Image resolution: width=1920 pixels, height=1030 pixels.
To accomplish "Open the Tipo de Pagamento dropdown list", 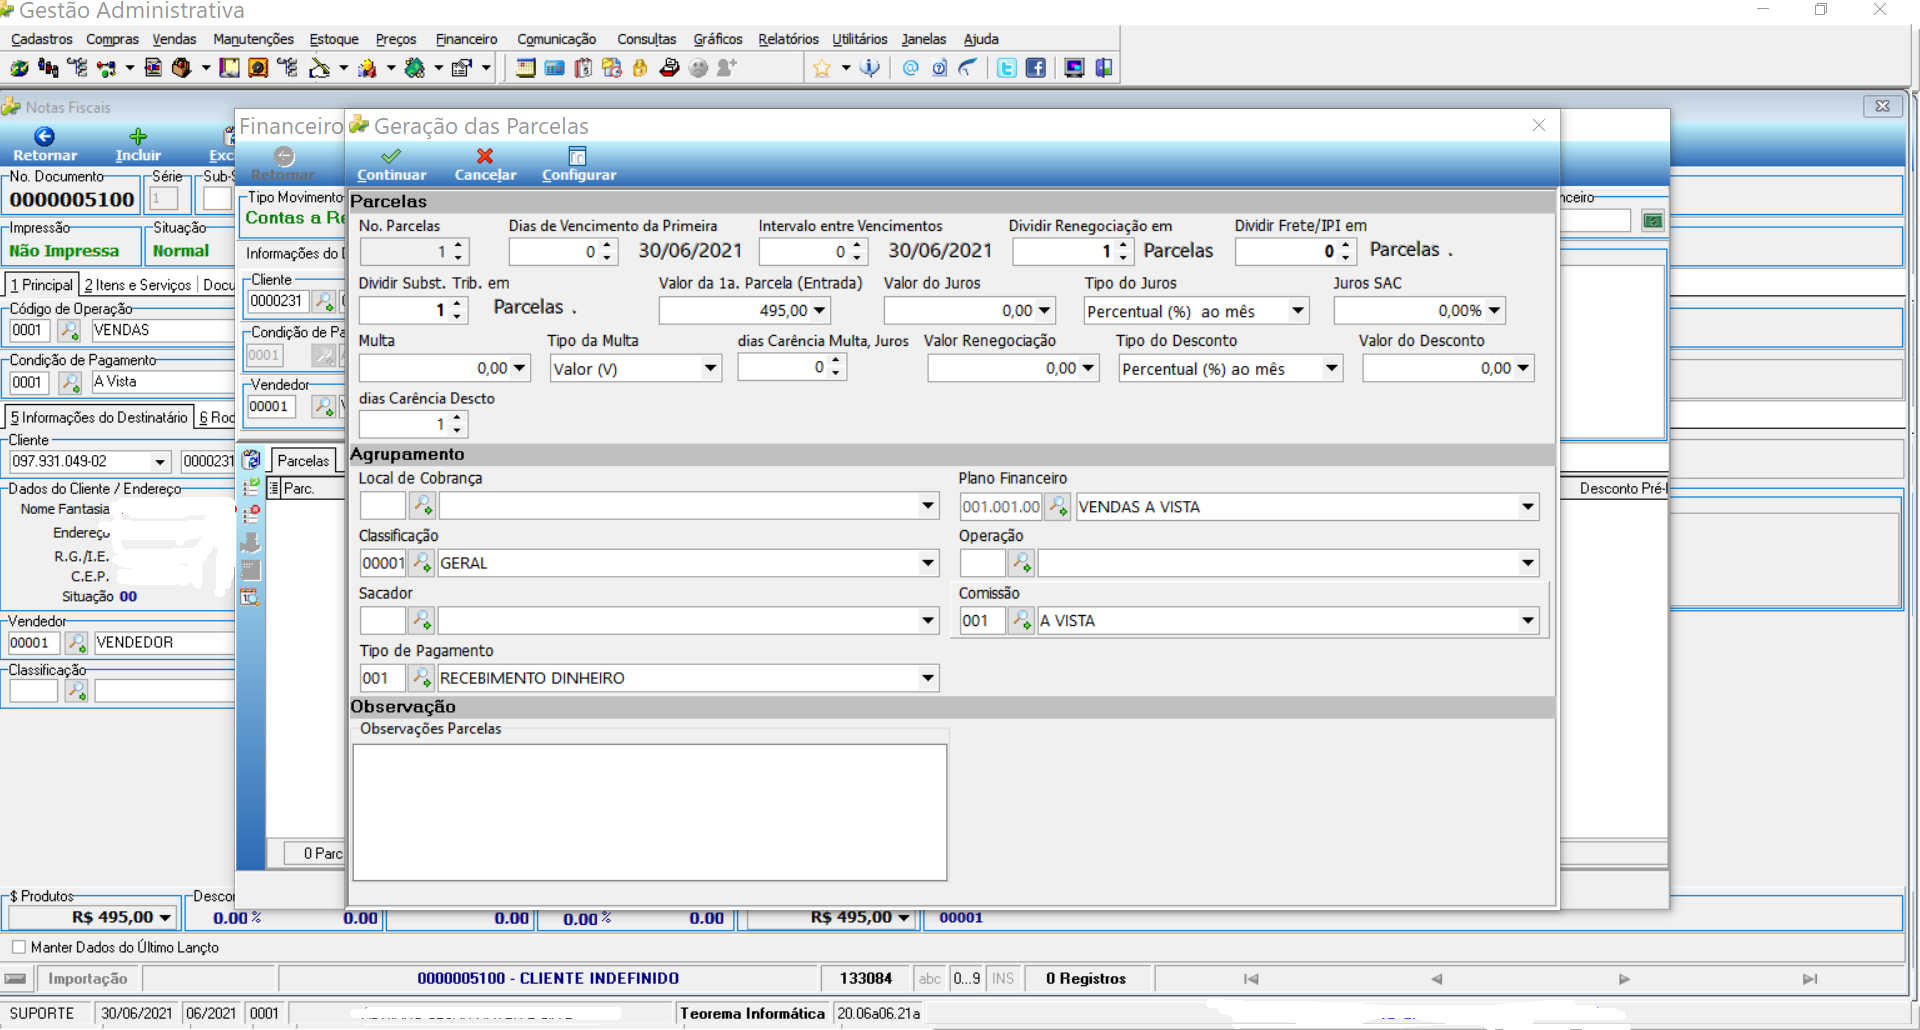I will [x=928, y=678].
